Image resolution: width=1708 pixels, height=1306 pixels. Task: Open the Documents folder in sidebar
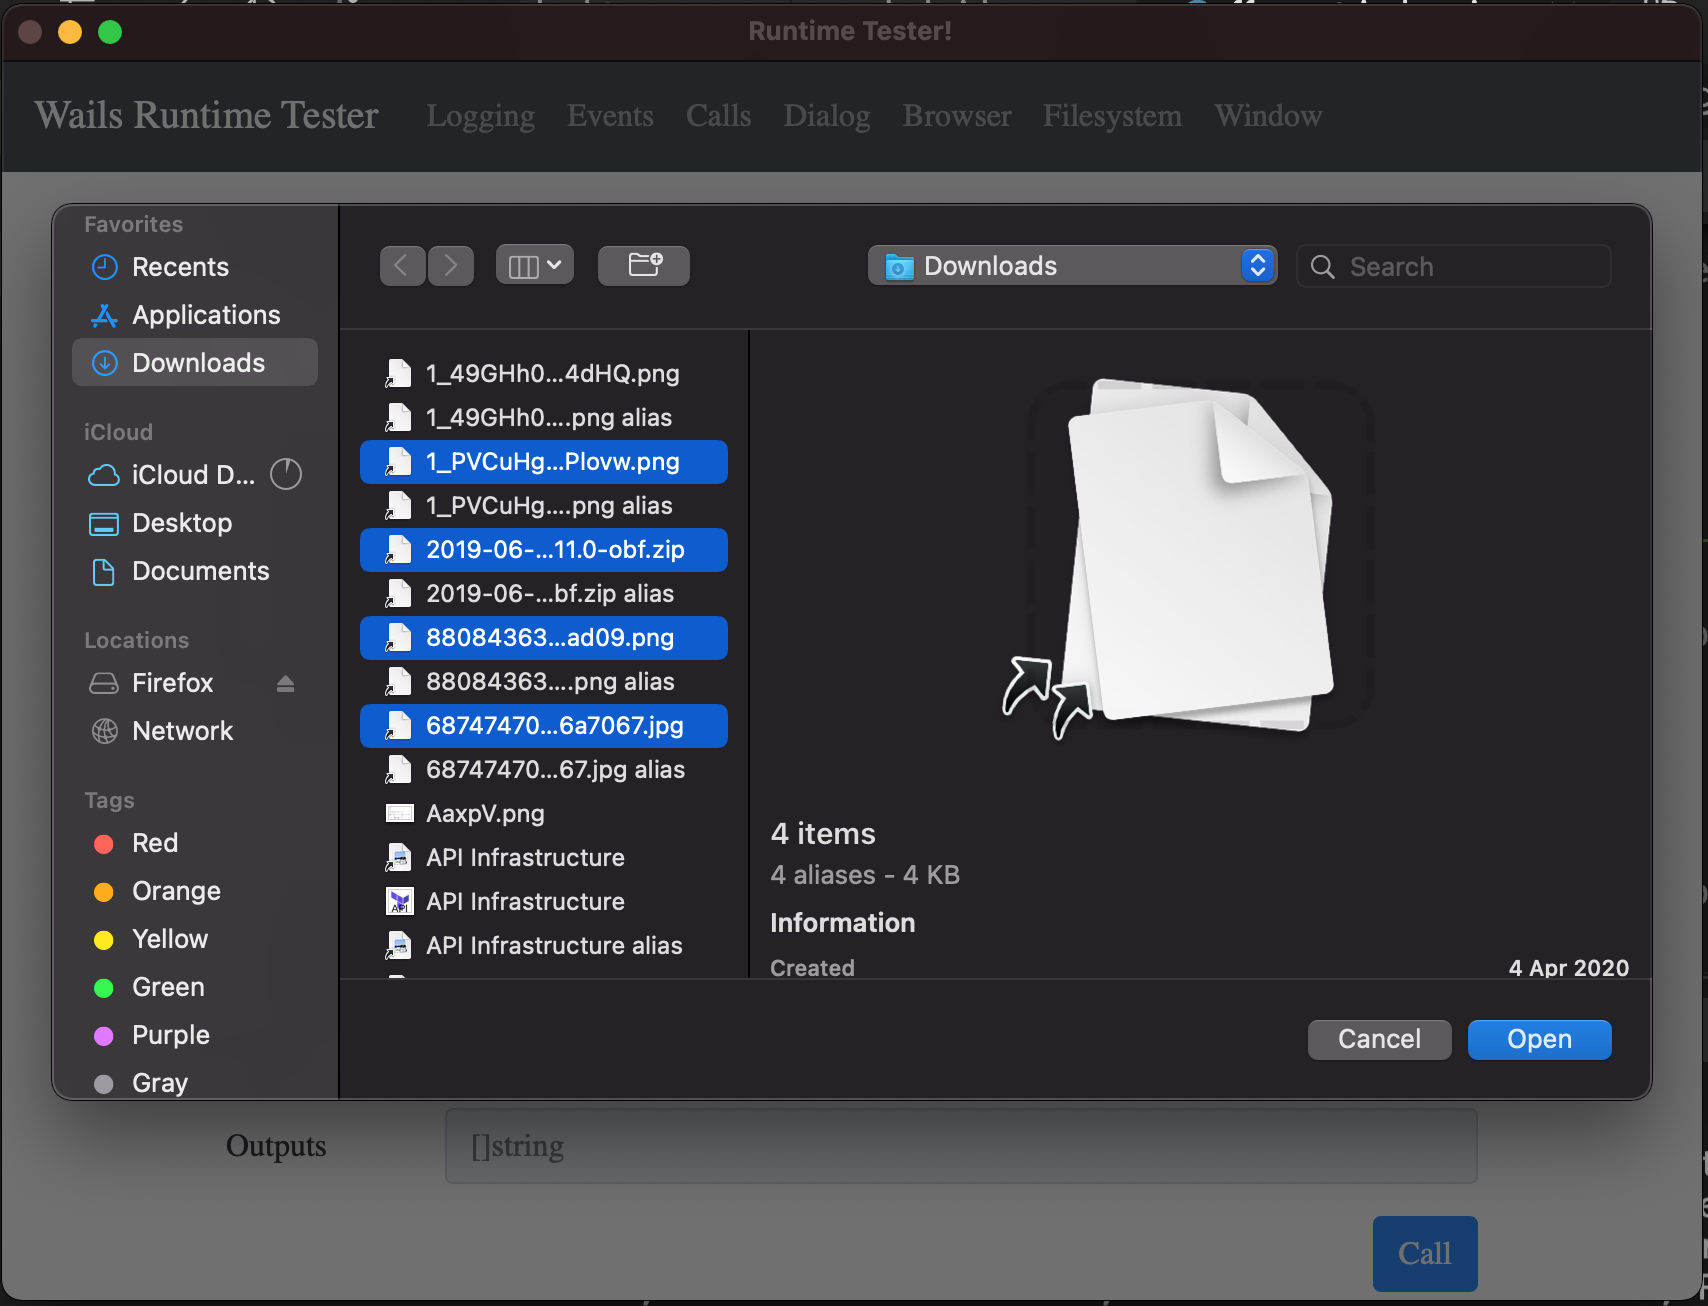[200, 571]
